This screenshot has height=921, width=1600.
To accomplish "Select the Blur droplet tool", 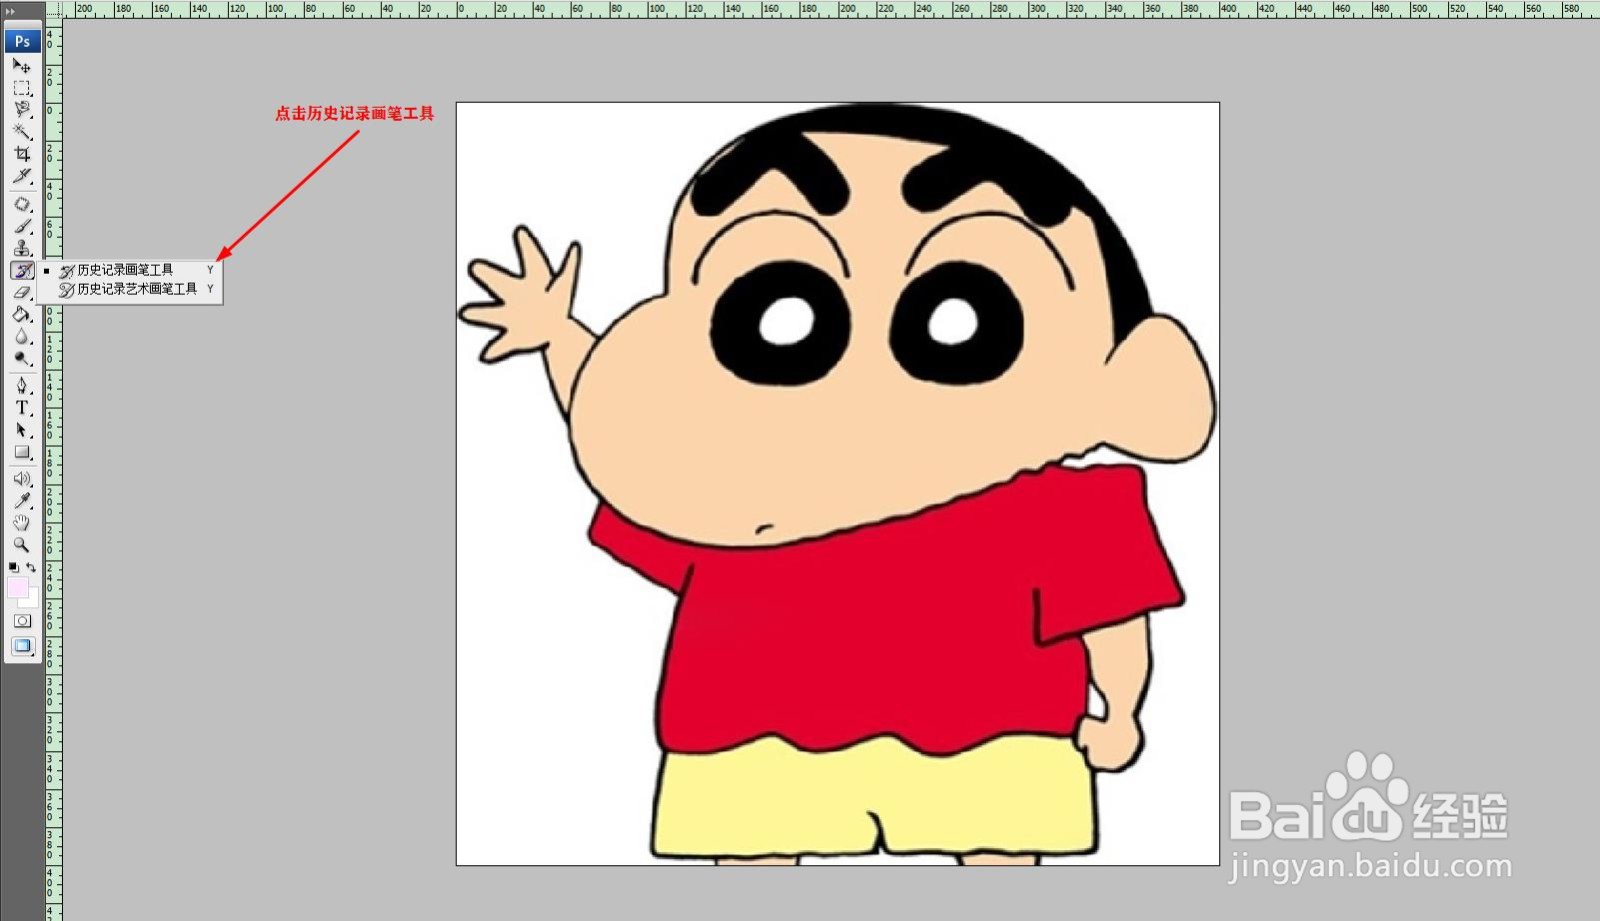I will (x=22, y=336).
